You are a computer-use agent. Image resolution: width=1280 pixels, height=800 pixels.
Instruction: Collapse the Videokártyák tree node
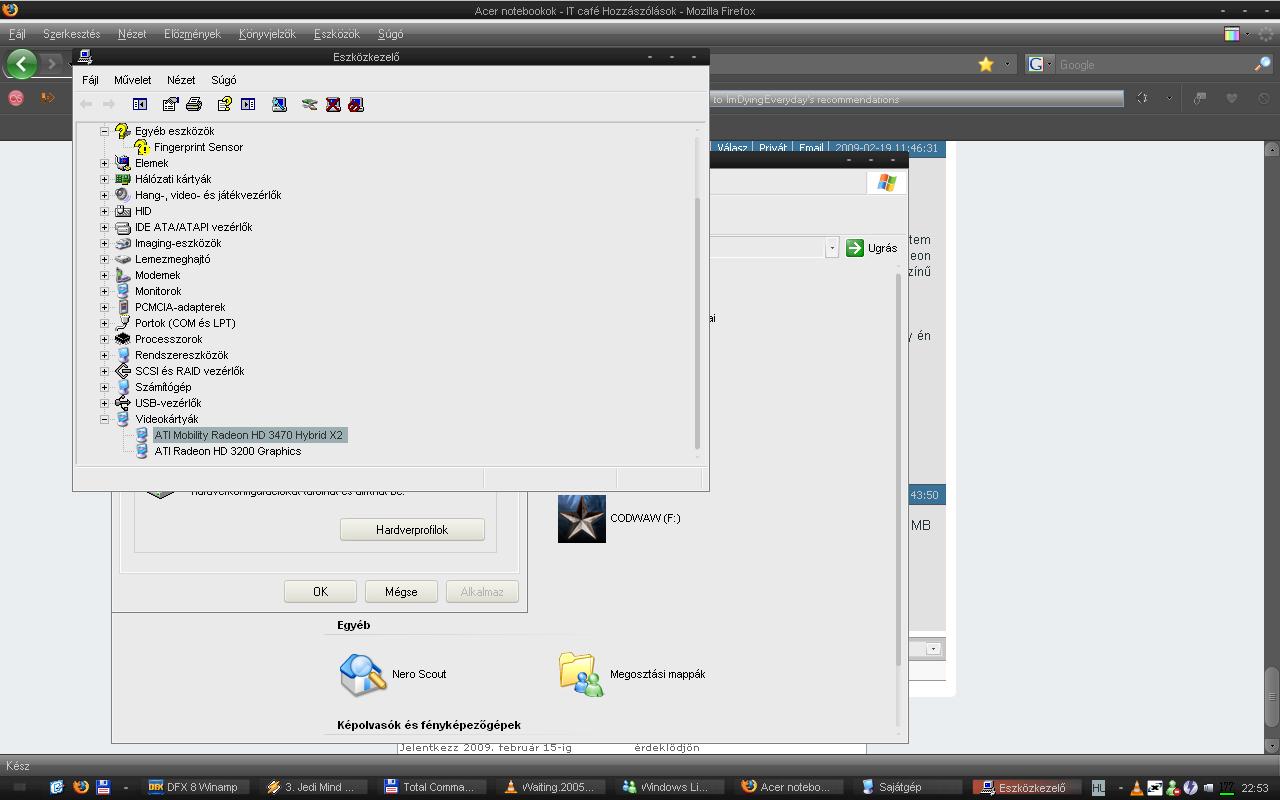pyautogui.click(x=104, y=419)
